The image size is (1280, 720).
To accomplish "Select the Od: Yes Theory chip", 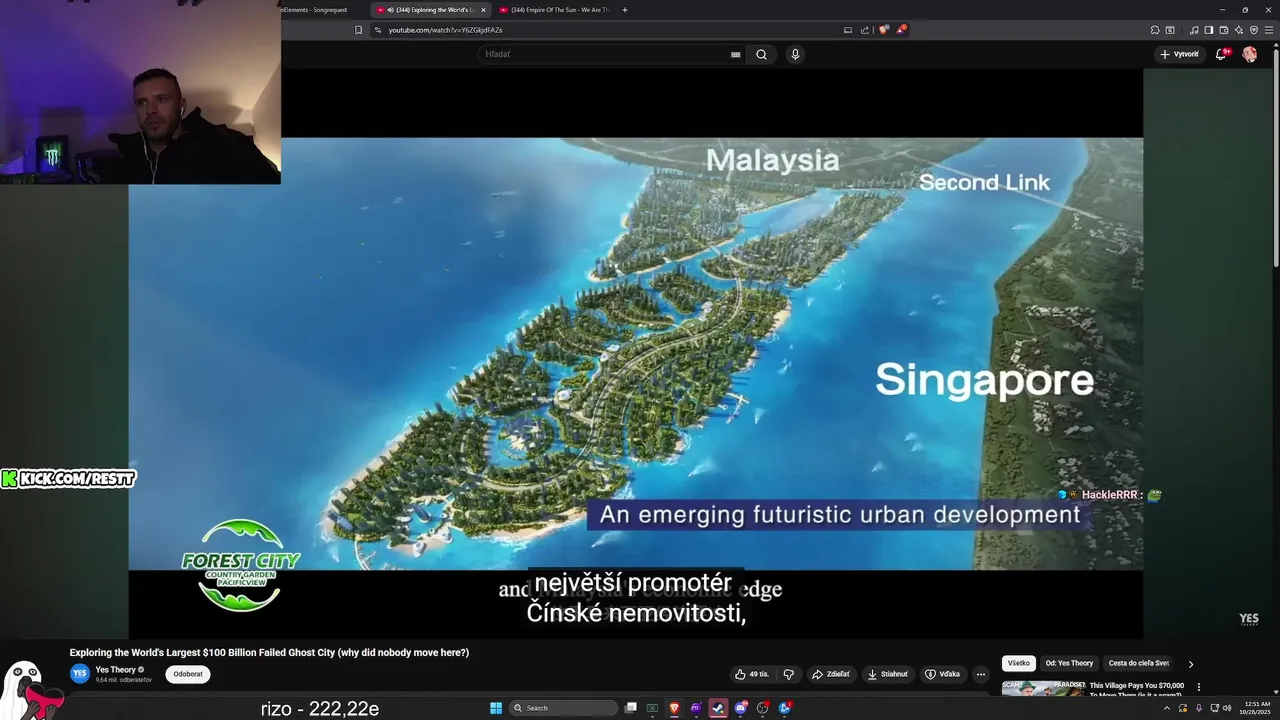I will pos(1069,663).
